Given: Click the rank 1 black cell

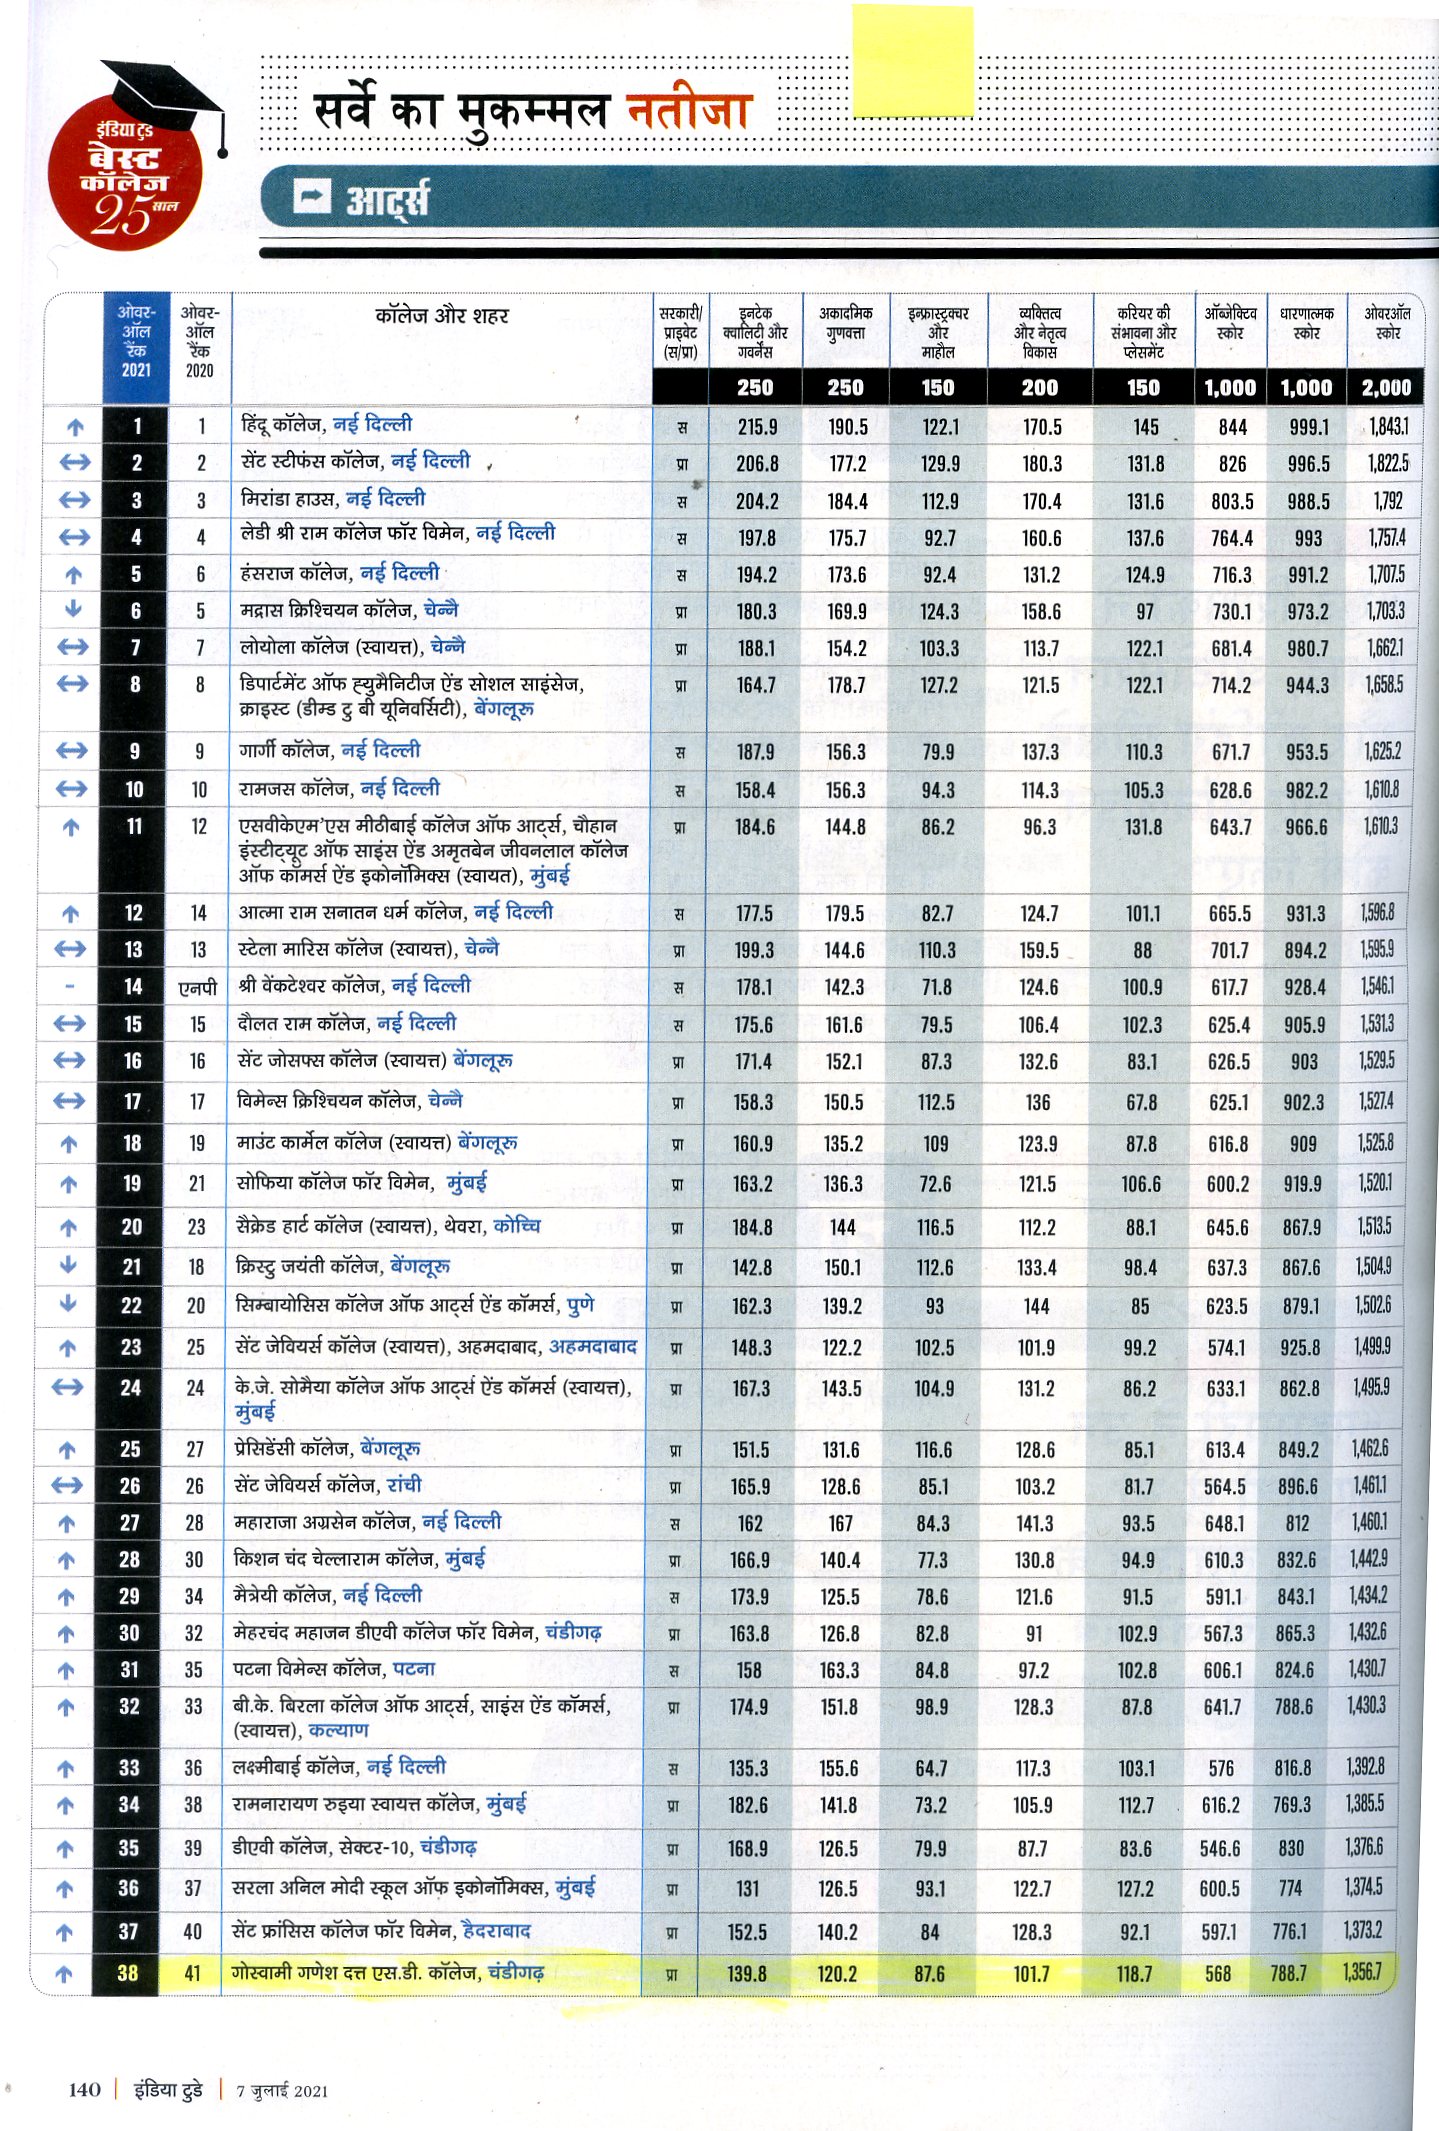Looking at the screenshot, I should (137, 426).
